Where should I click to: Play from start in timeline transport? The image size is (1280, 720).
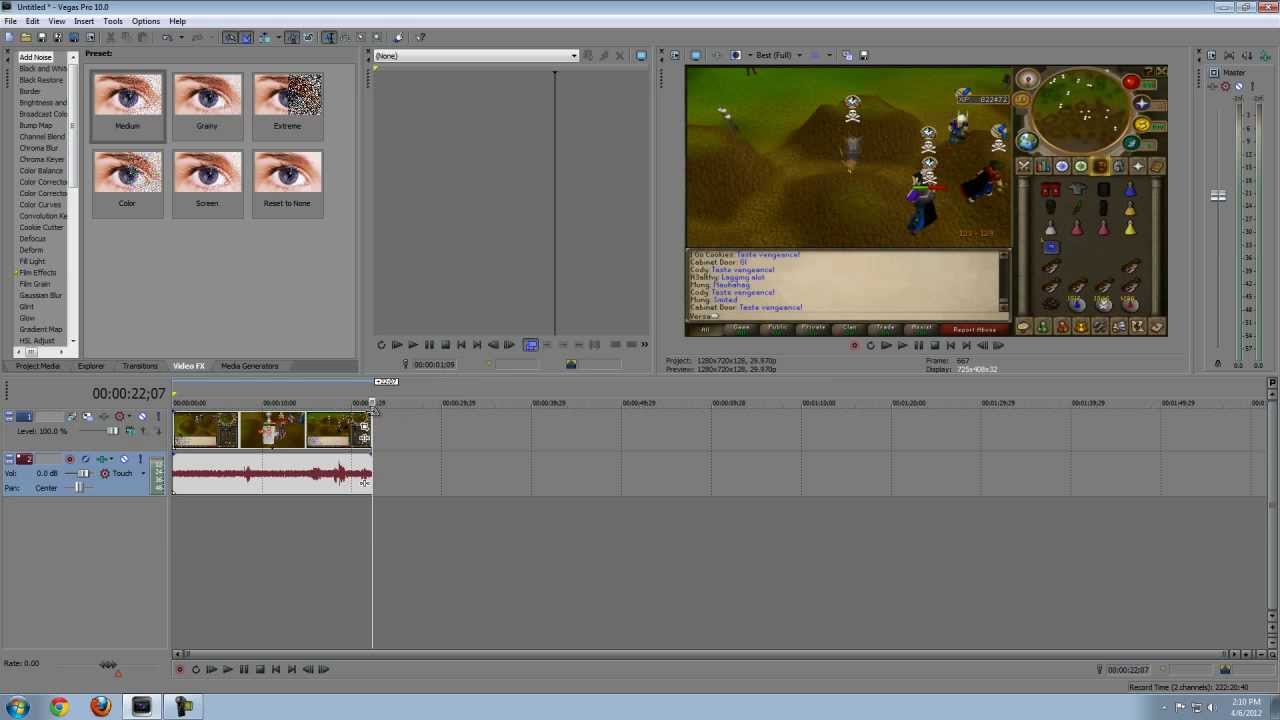click(211, 669)
